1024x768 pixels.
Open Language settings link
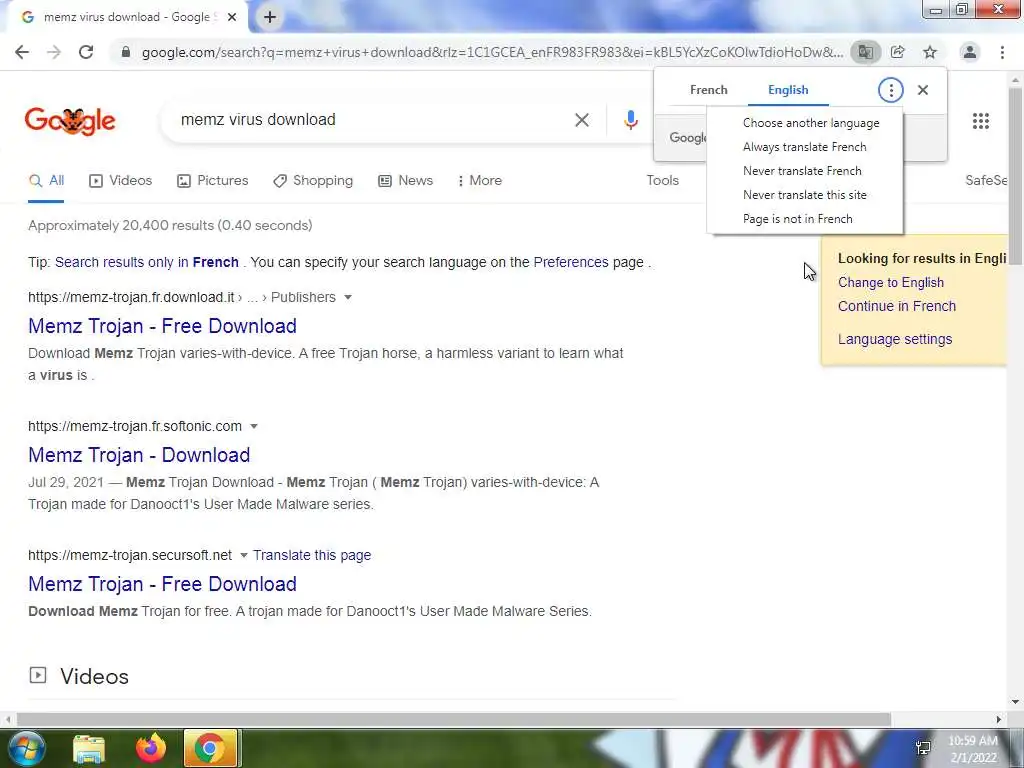(895, 340)
